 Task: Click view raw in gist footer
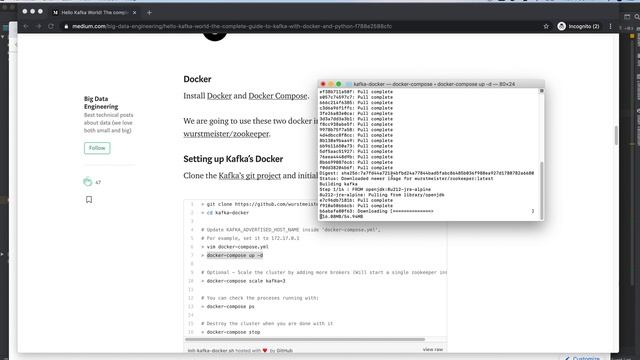433,350
